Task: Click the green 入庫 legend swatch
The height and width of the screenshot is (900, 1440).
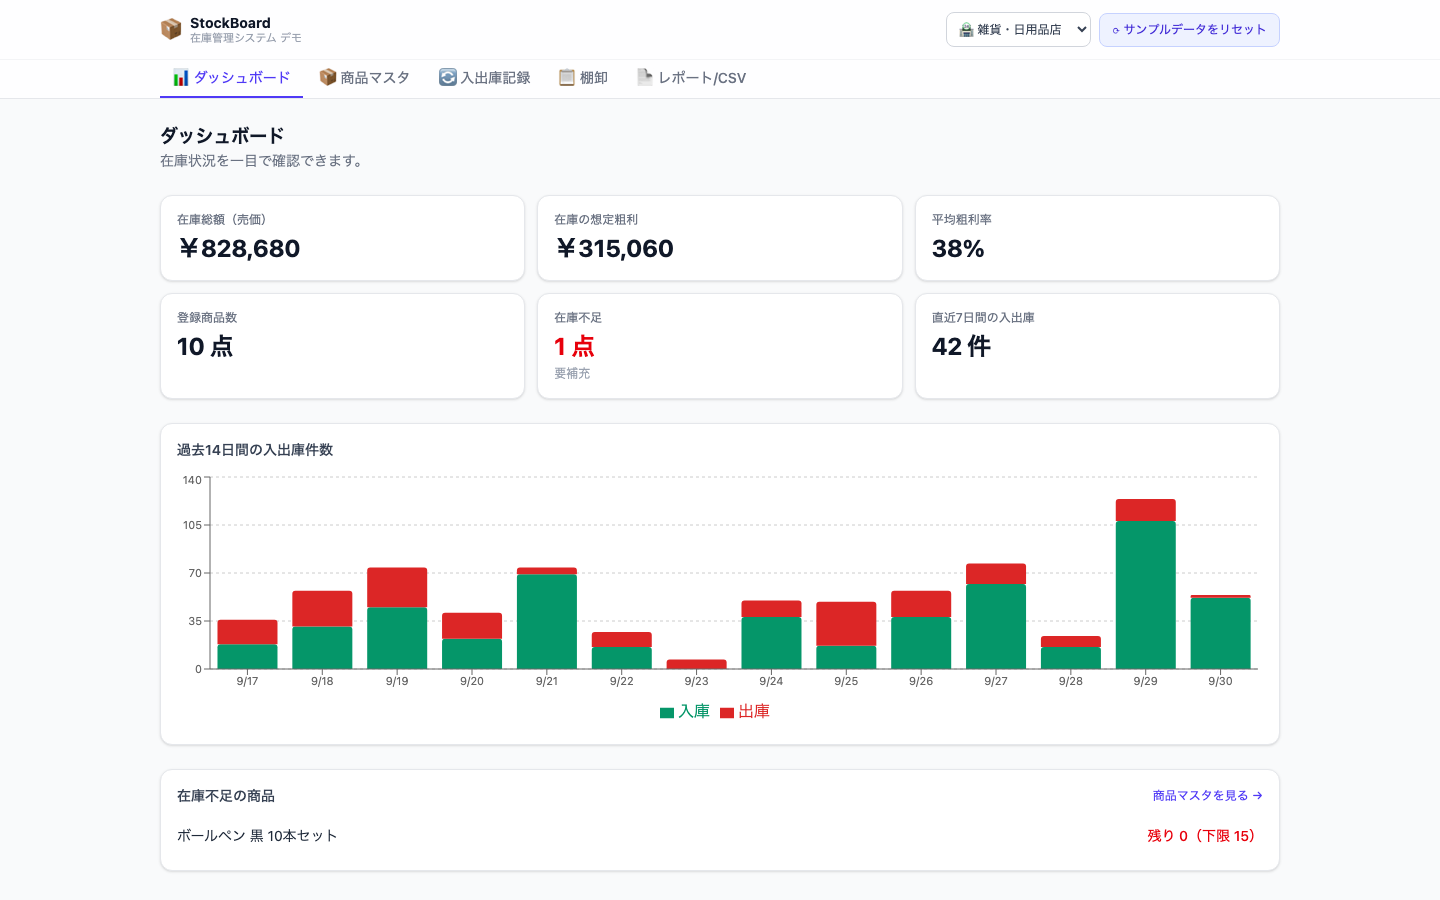Action: 667,713
